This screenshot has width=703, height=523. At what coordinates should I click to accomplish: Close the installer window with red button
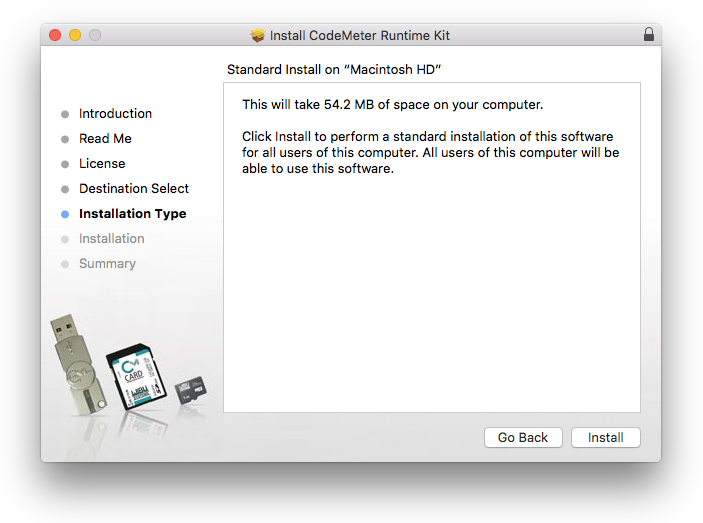click(55, 35)
